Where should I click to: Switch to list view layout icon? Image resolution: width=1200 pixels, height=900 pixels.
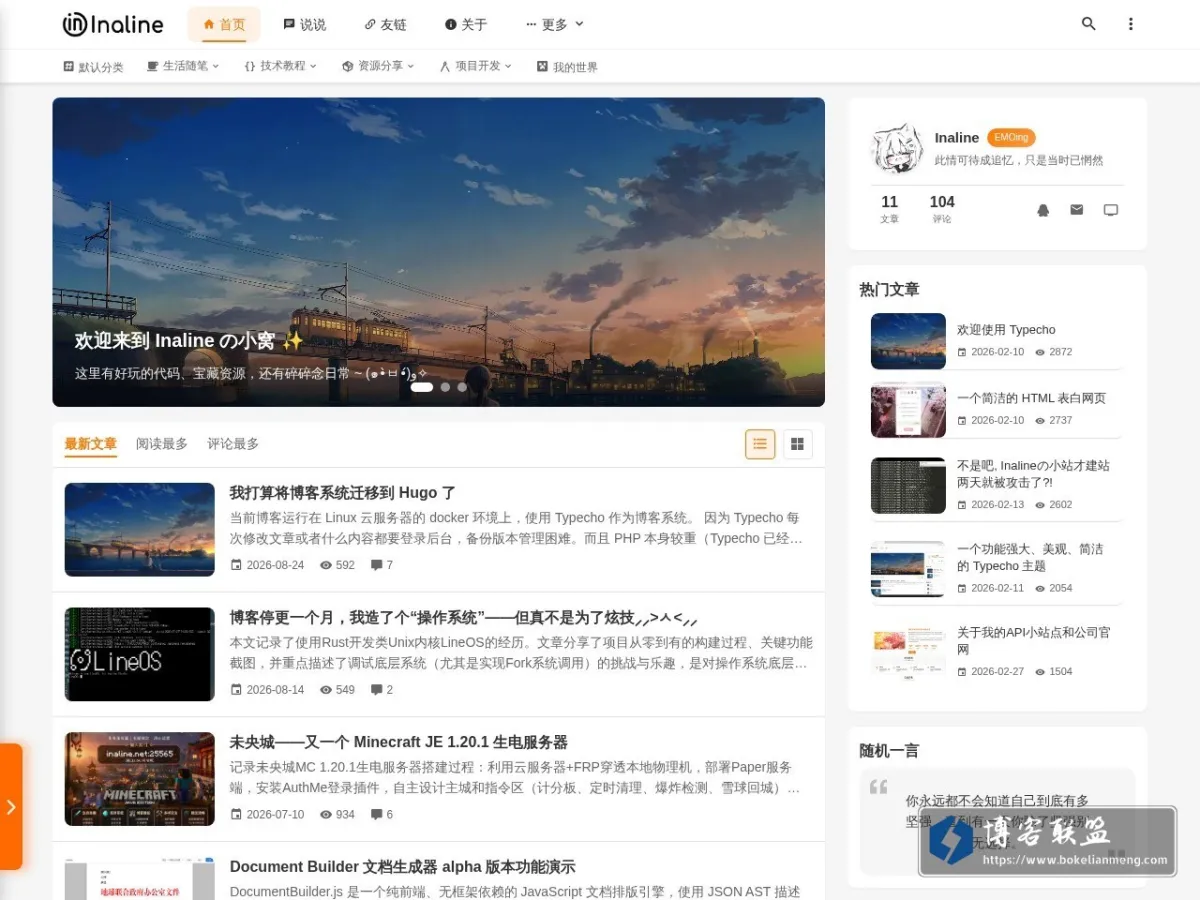[760, 444]
